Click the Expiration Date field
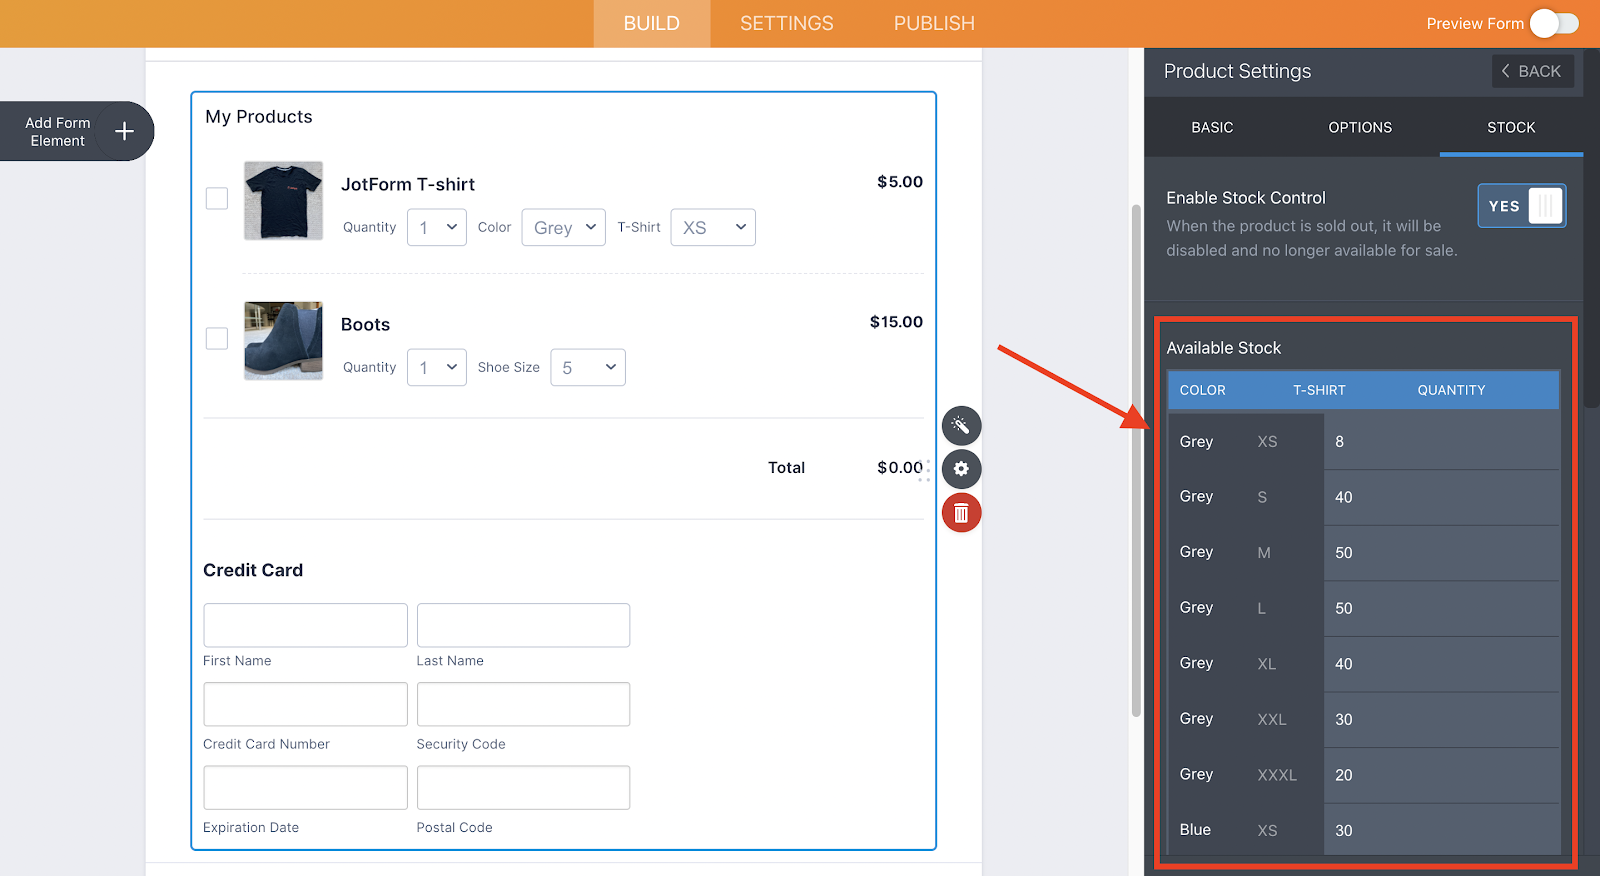The image size is (1600, 876). pos(305,787)
